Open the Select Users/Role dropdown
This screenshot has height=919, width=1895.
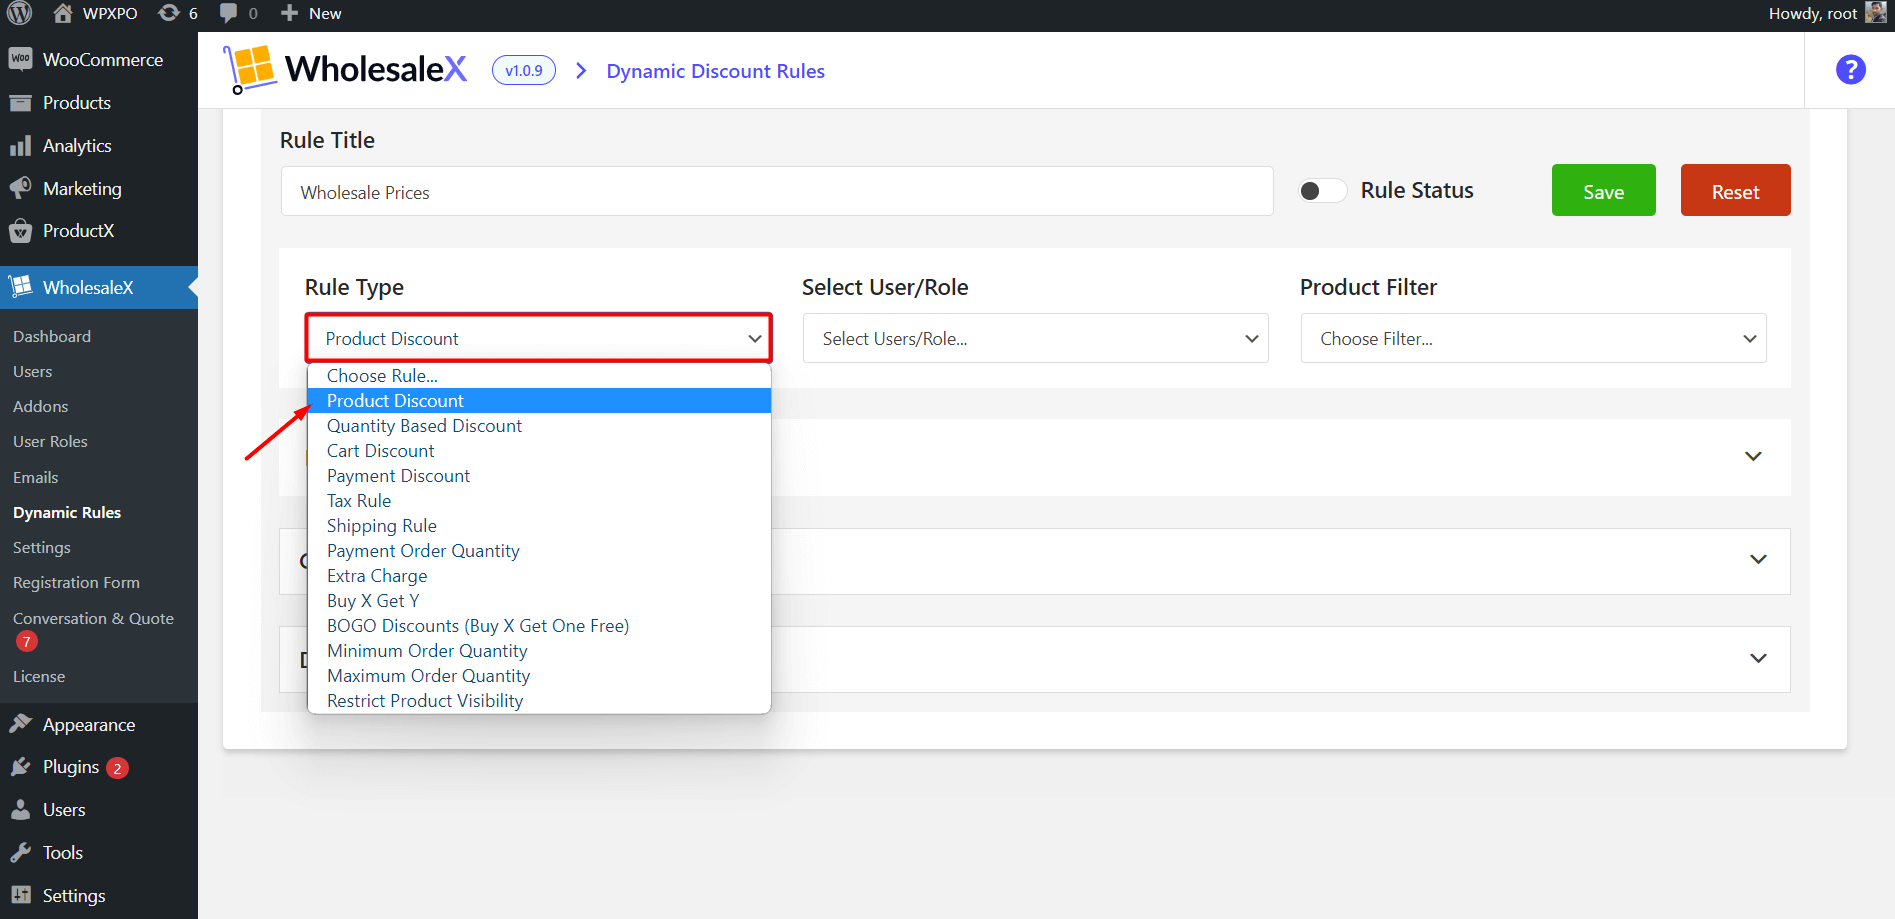pos(1035,339)
